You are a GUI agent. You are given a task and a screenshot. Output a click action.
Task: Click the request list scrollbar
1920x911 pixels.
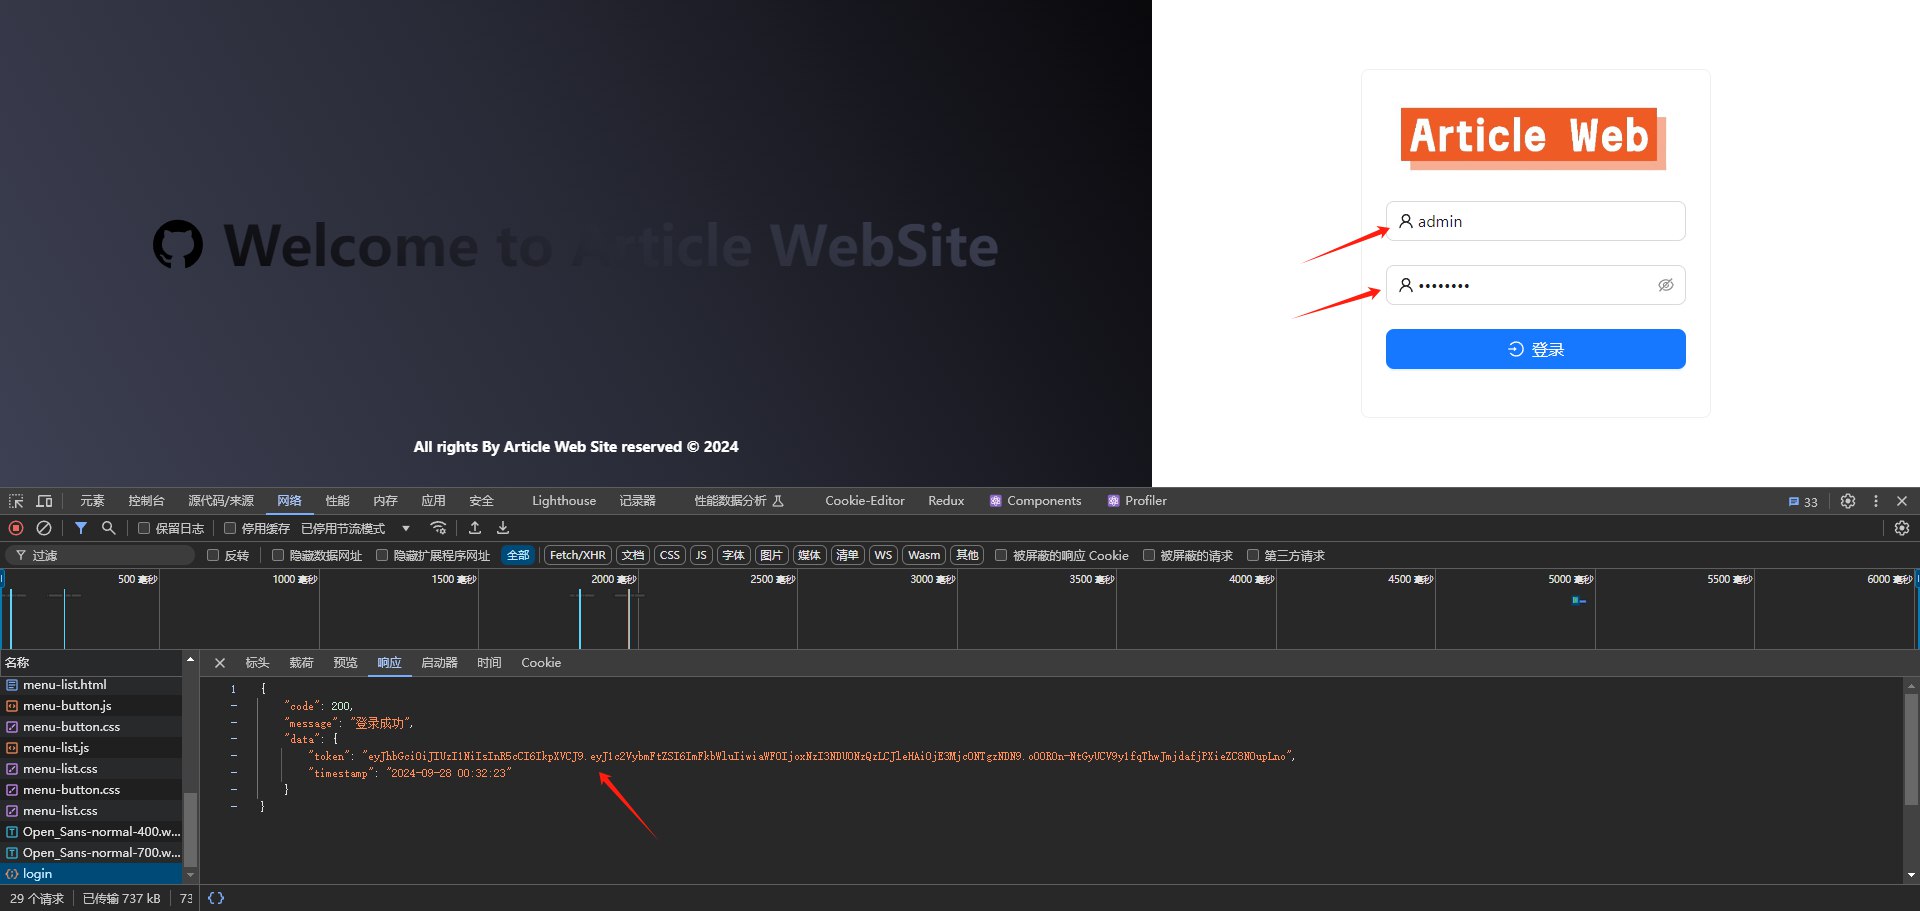coord(190,830)
